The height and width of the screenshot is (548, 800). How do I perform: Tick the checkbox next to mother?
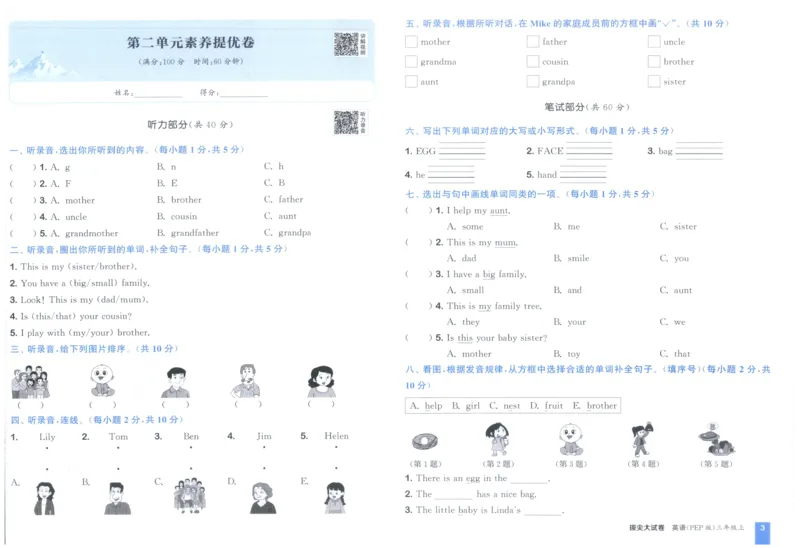pyautogui.click(x=411, y=41)
